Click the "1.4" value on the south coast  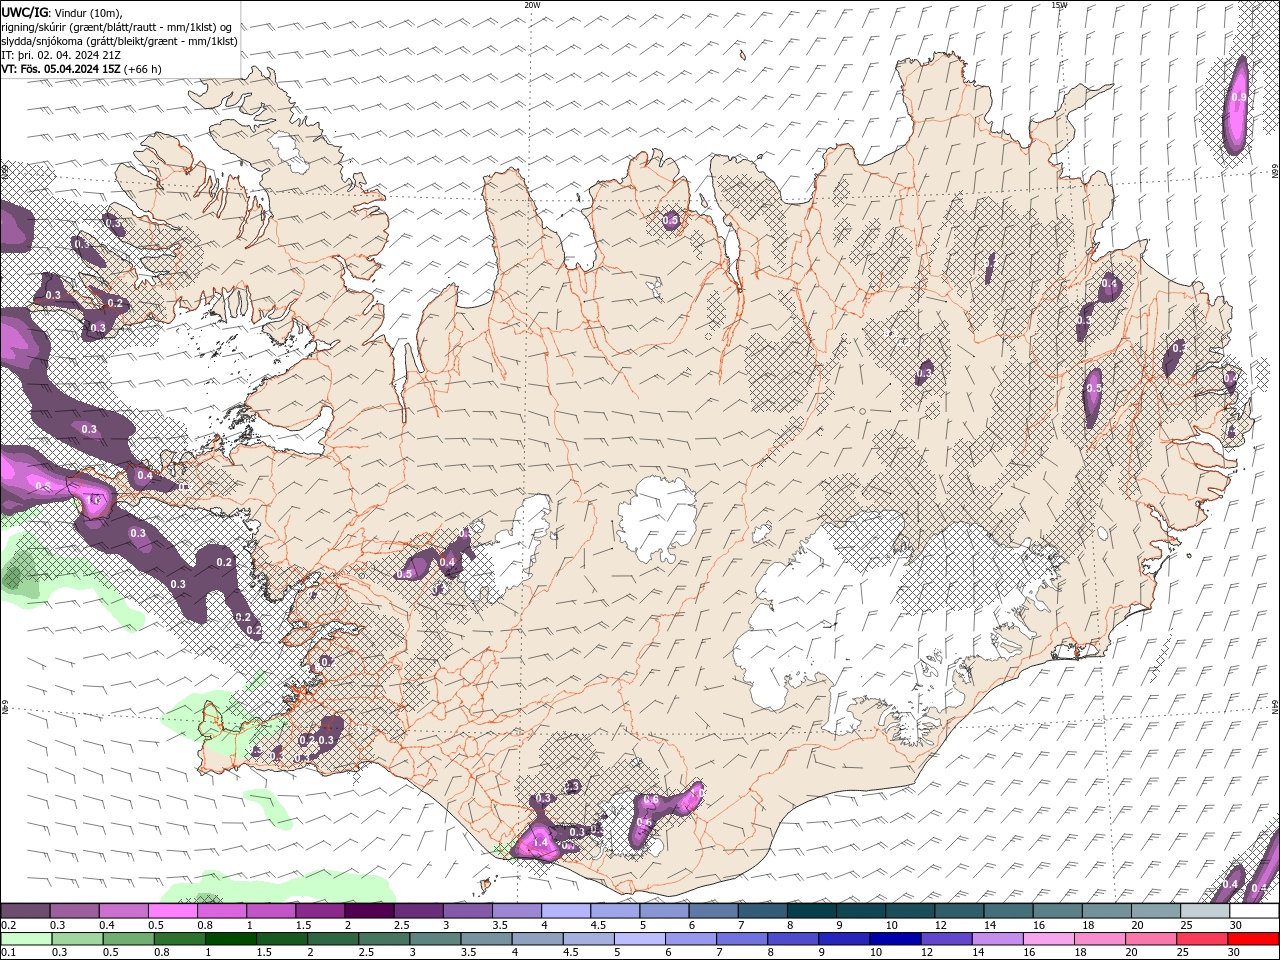[541, 843]
